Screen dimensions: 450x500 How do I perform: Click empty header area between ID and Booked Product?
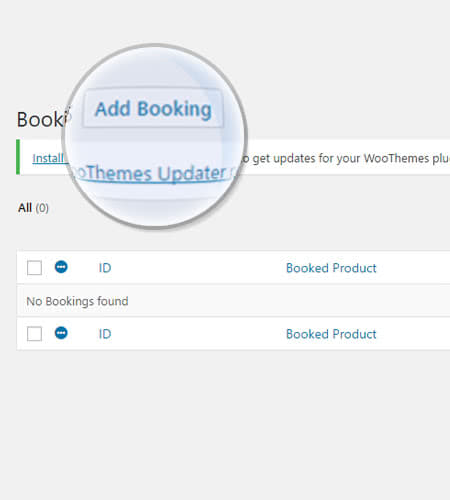click(198, 268)
